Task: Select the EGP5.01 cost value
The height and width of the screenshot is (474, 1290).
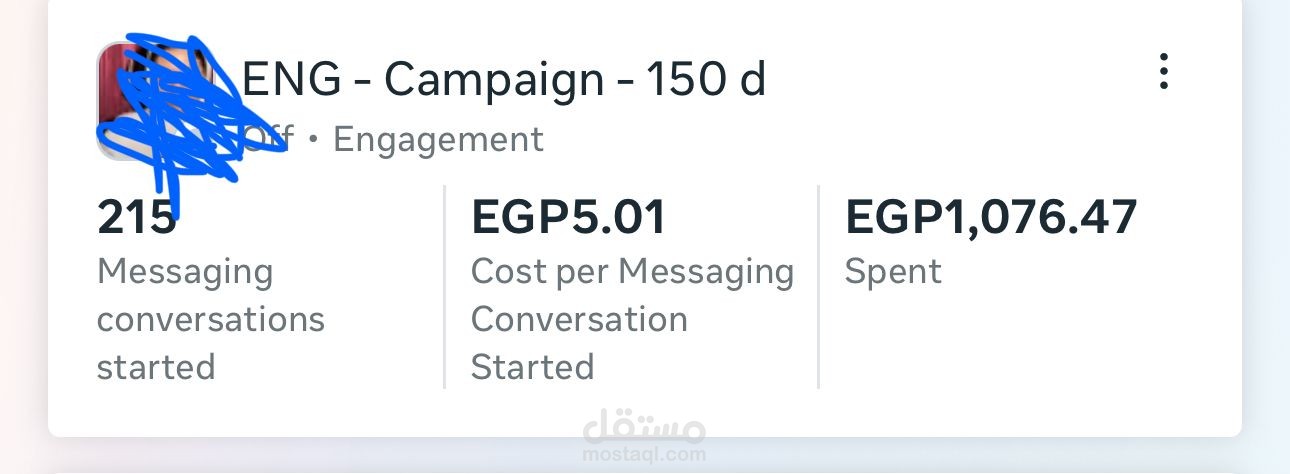Action: [x=568, y=218]
